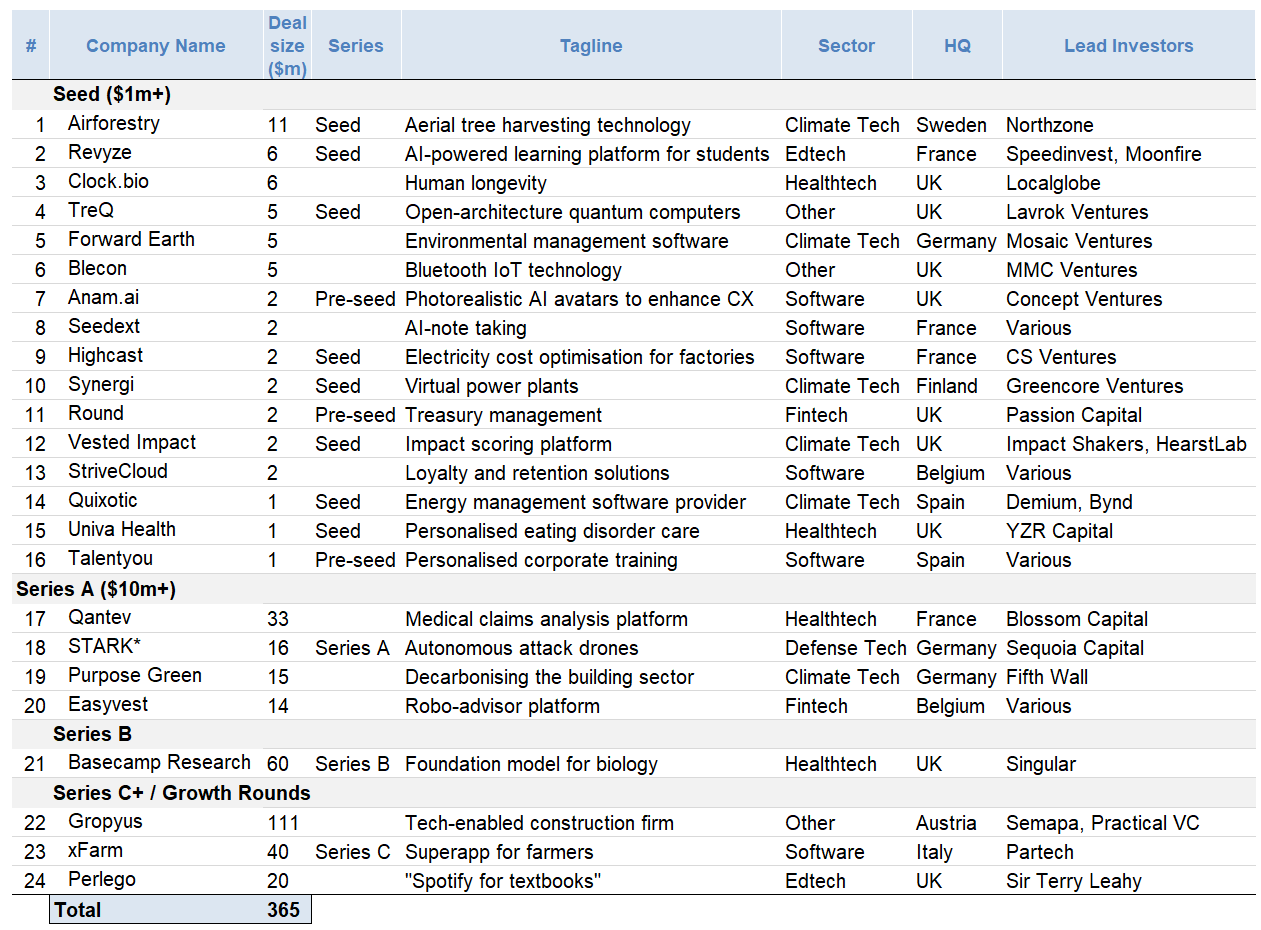Select the tagline Aerial tree harvesting technology

(x=548, y=125)
